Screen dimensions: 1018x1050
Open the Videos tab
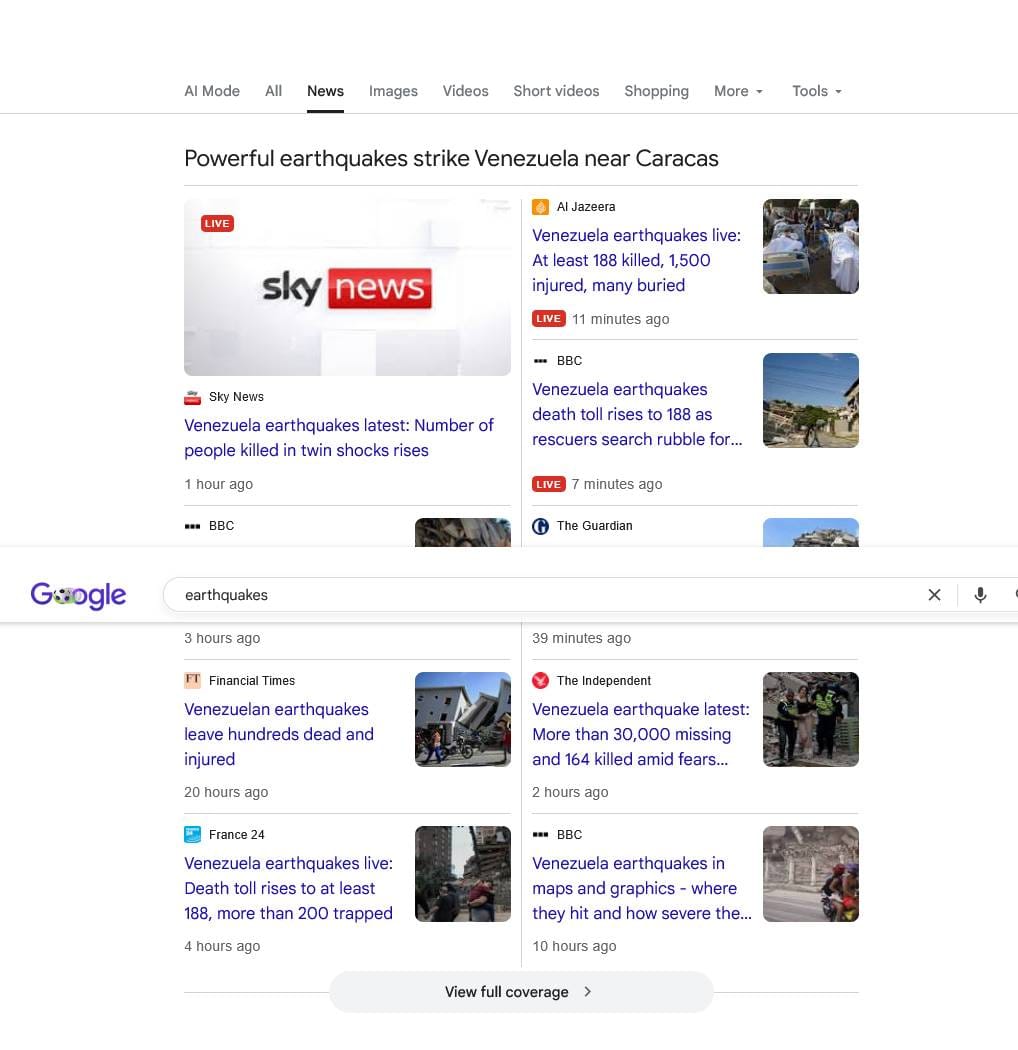[x=465, y=91]
